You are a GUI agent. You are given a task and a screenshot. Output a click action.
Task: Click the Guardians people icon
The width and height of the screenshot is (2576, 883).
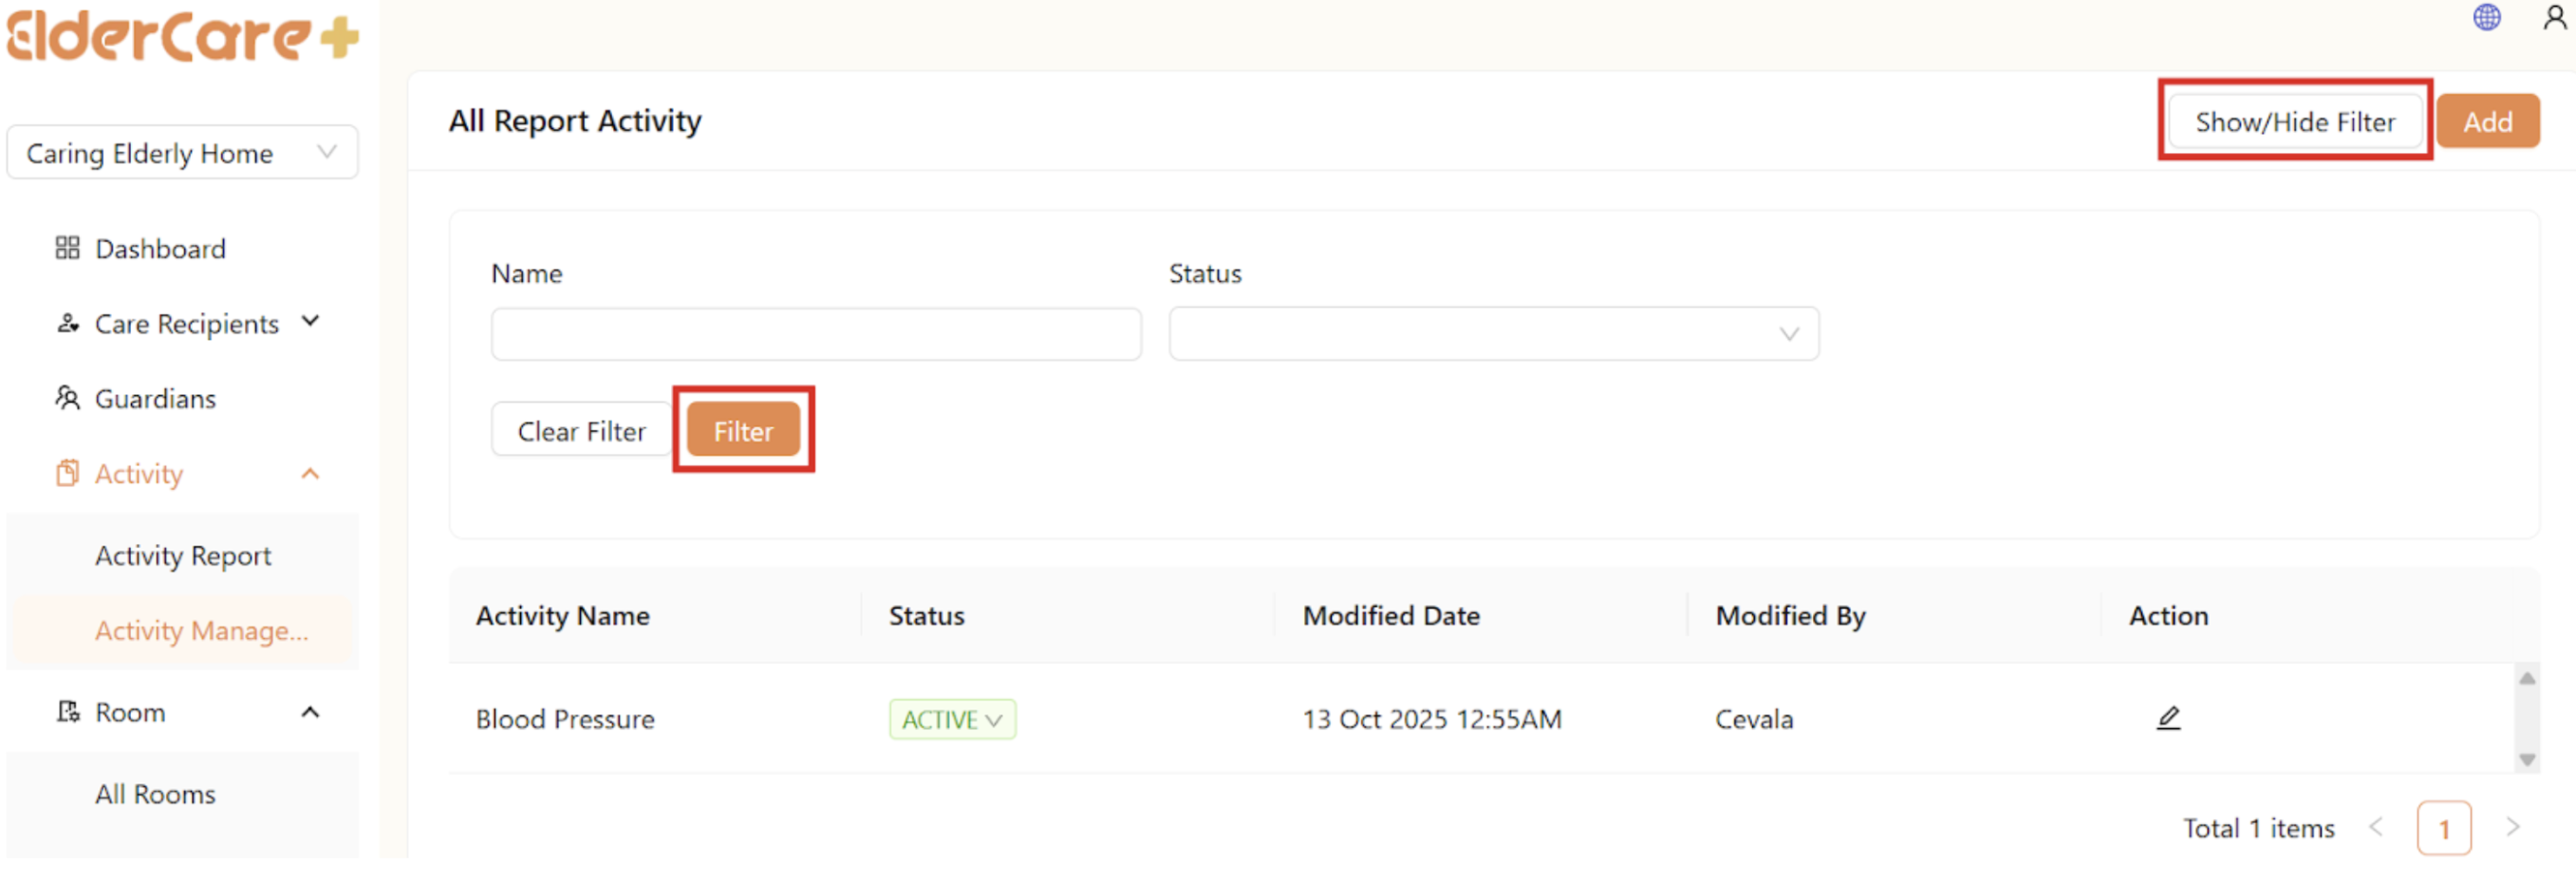click(67, 398)
